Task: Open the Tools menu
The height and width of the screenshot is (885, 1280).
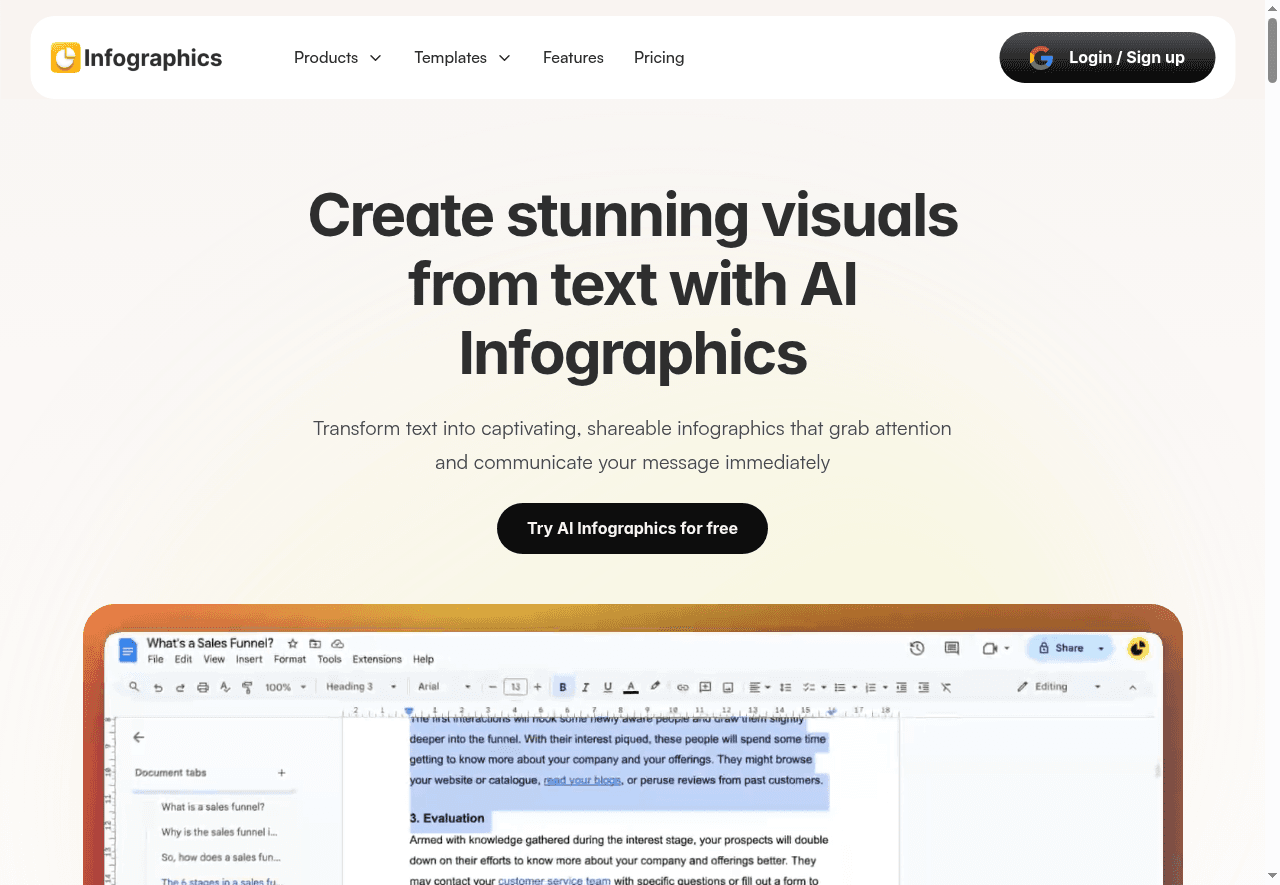Action: (x=329, y=659)
